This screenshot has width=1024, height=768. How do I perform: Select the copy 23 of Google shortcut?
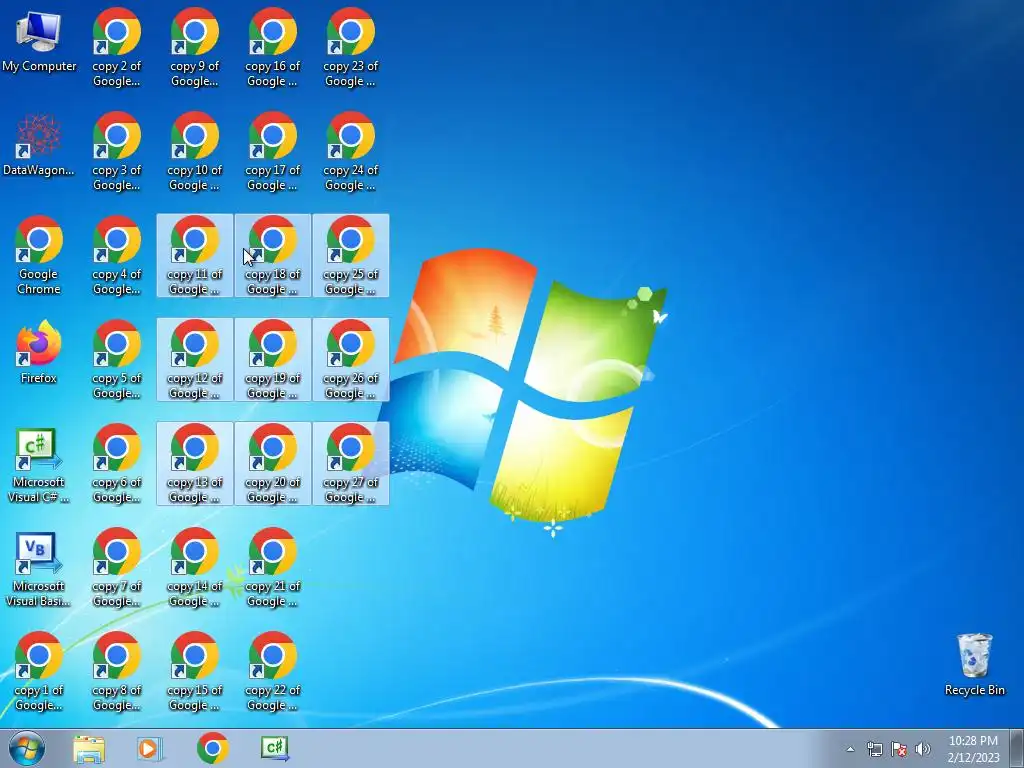point(351,48)
